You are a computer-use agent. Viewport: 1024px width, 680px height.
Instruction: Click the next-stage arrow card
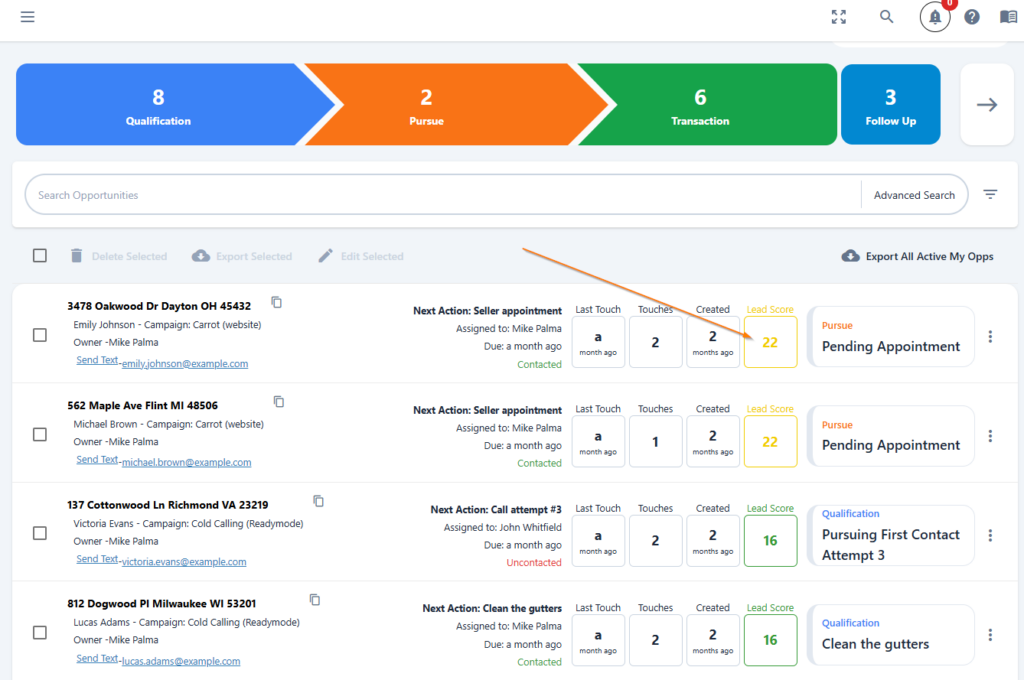(987, 105)
